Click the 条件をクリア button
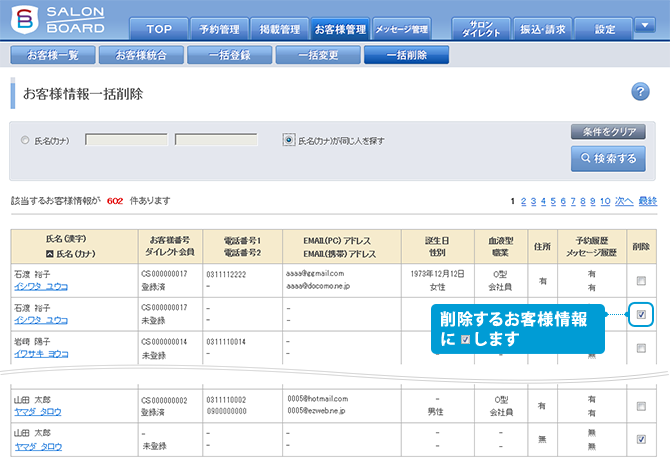Screen dimensions: 670x470 coord(608,132)
